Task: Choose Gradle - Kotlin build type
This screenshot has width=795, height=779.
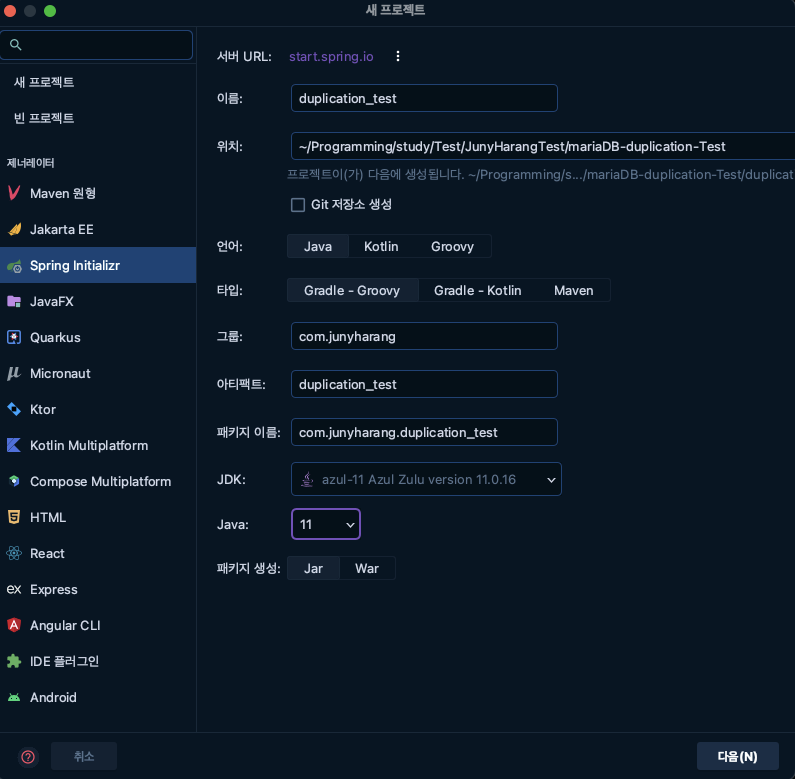Action: click(x=478, y=291)
